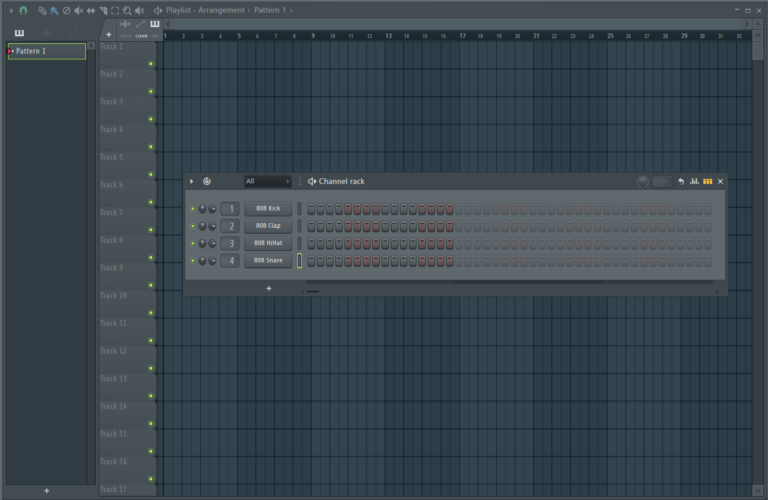This screenshot has height=500, width=768.
Task: Select the Draw pencil tool
Action: 43,10
